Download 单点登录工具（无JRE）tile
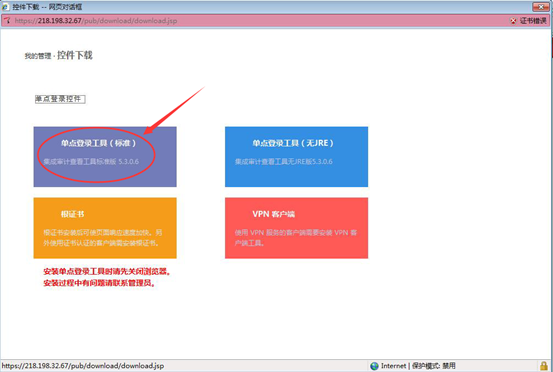The width and height of the screenshot is (553, 372). click(x=296, y=157)
